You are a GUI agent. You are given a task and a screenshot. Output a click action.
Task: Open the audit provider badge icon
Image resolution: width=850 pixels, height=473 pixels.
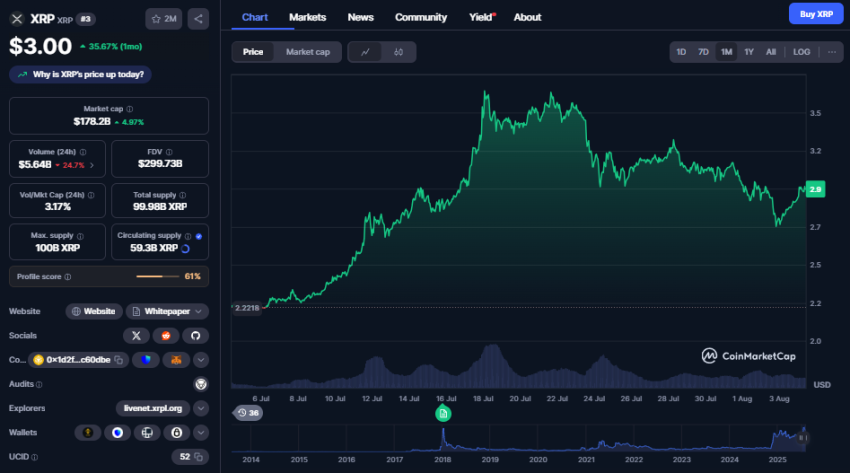tap(201, 384)
